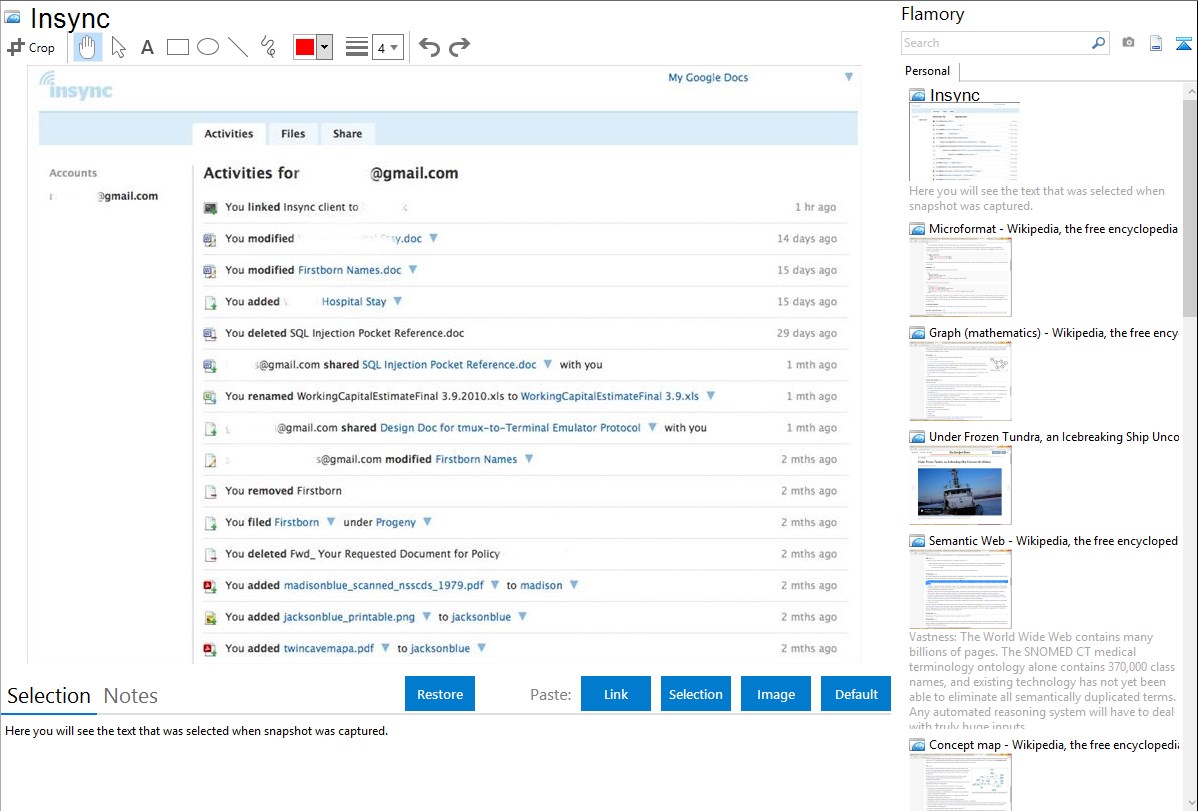Click the PDF icon beside madisonblue_scanned_nsscds_1979.pdf

click(210, 586)
